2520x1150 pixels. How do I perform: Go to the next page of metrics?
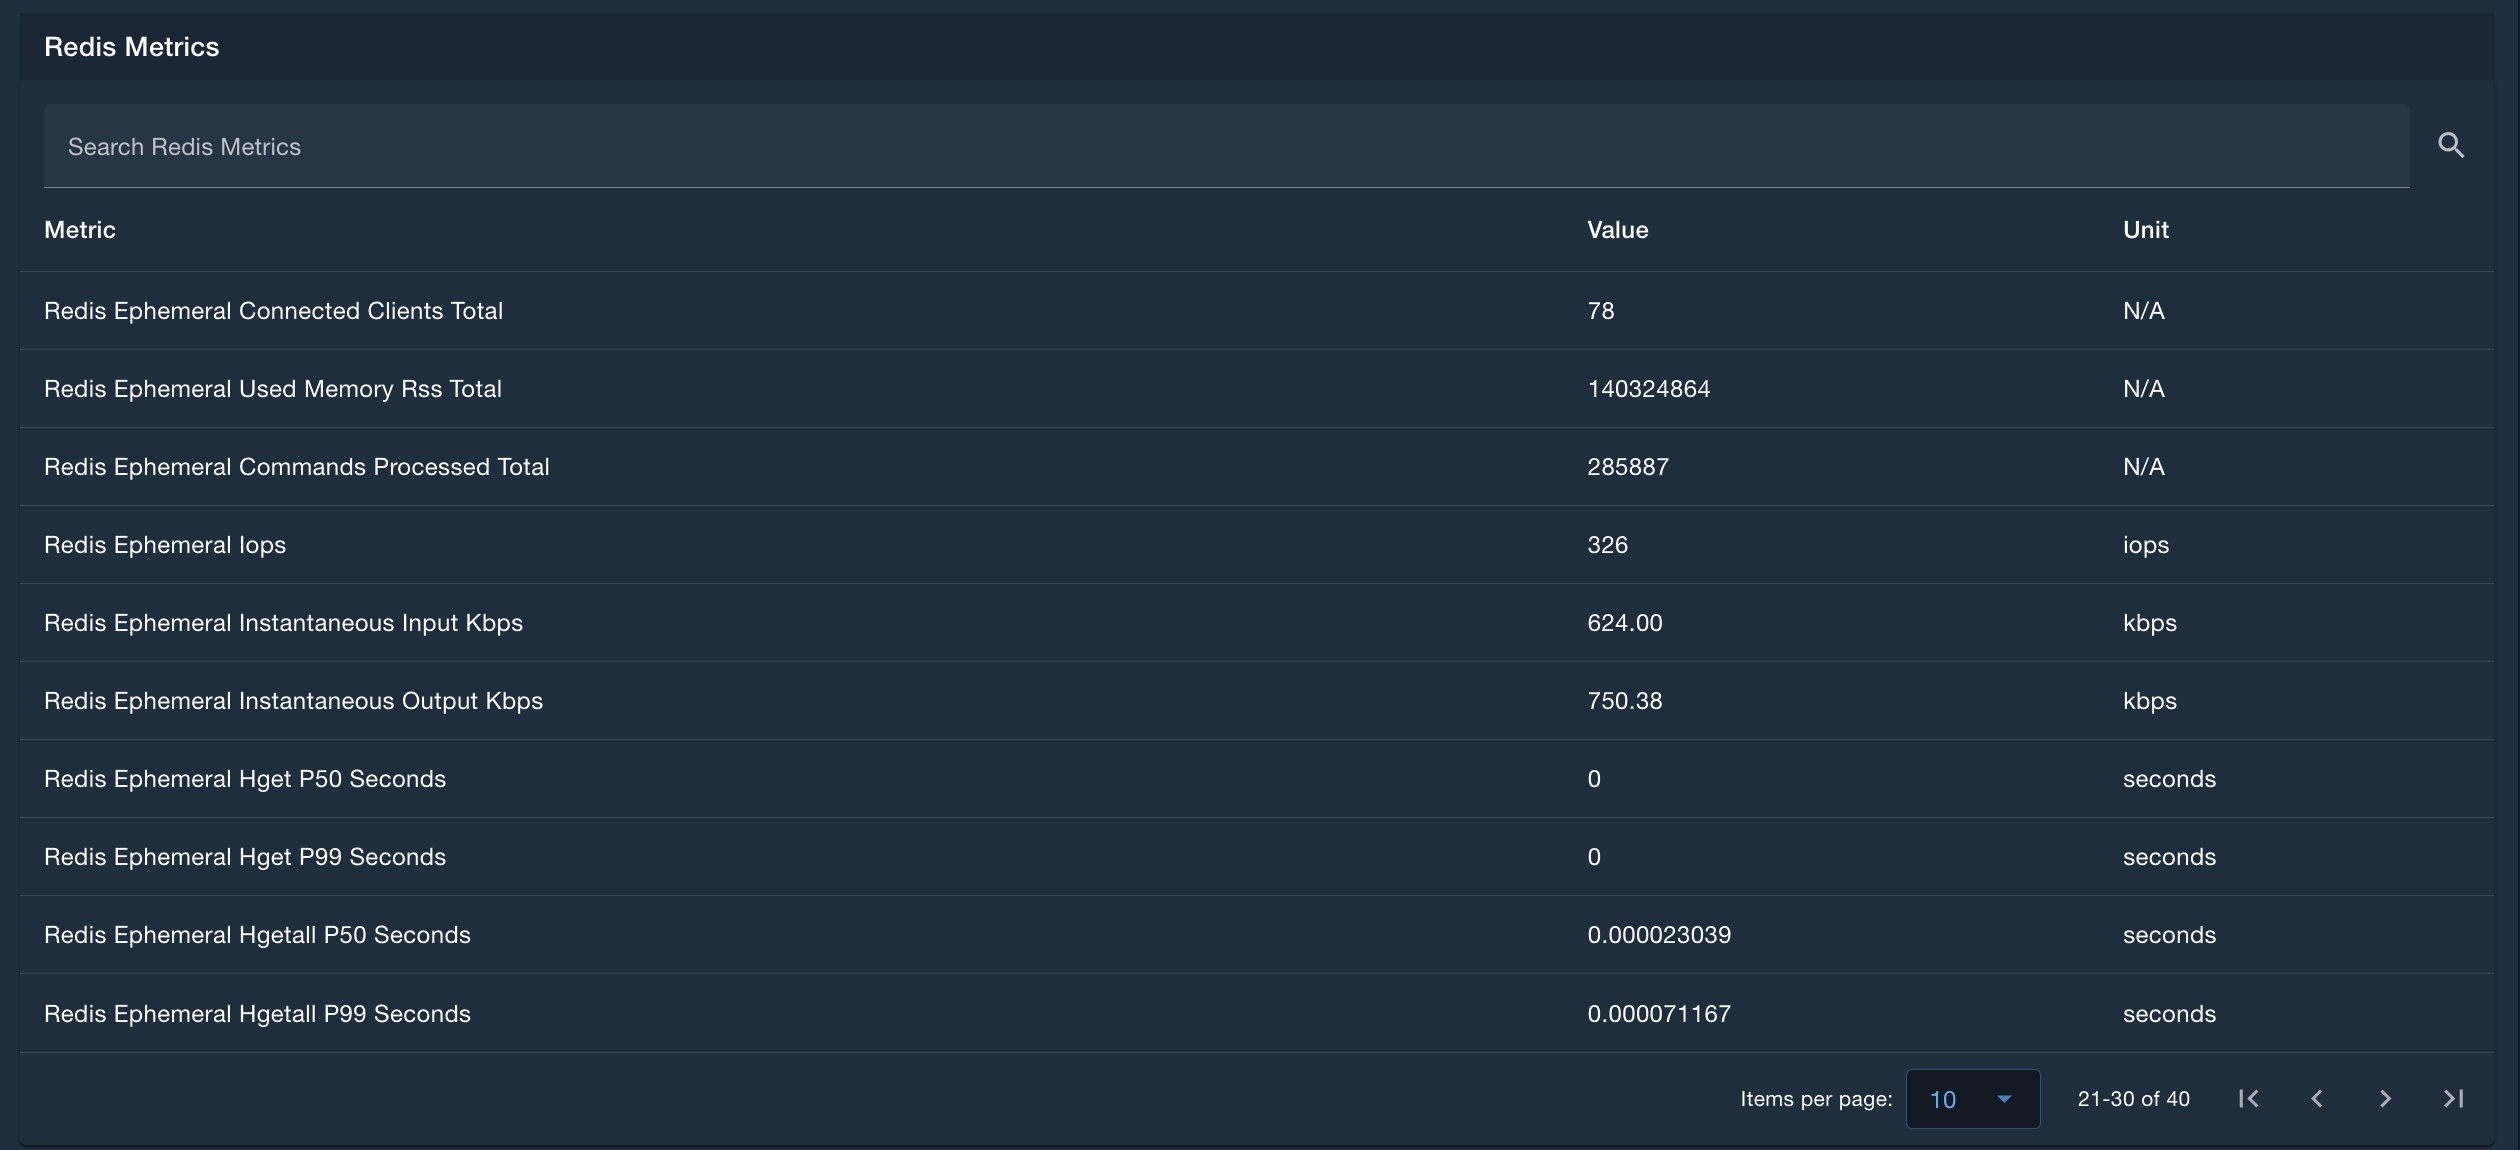(x=2385, y=1099)
